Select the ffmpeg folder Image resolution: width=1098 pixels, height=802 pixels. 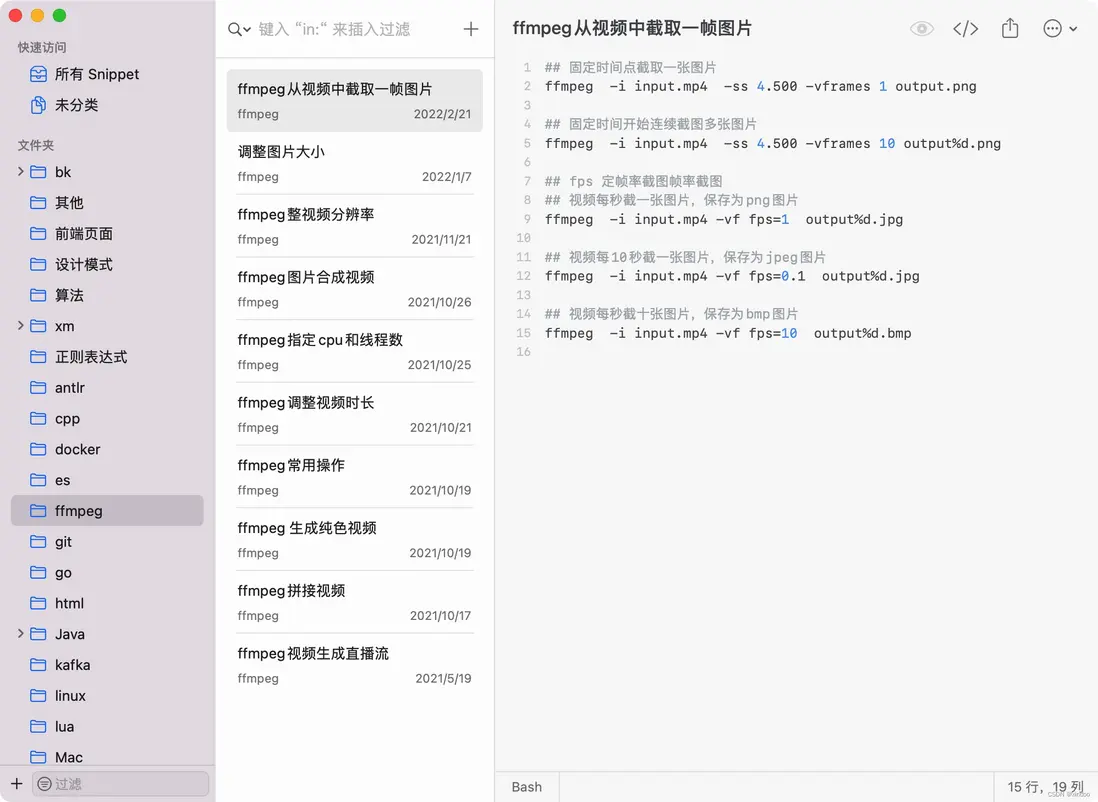(x=107, y=511)
